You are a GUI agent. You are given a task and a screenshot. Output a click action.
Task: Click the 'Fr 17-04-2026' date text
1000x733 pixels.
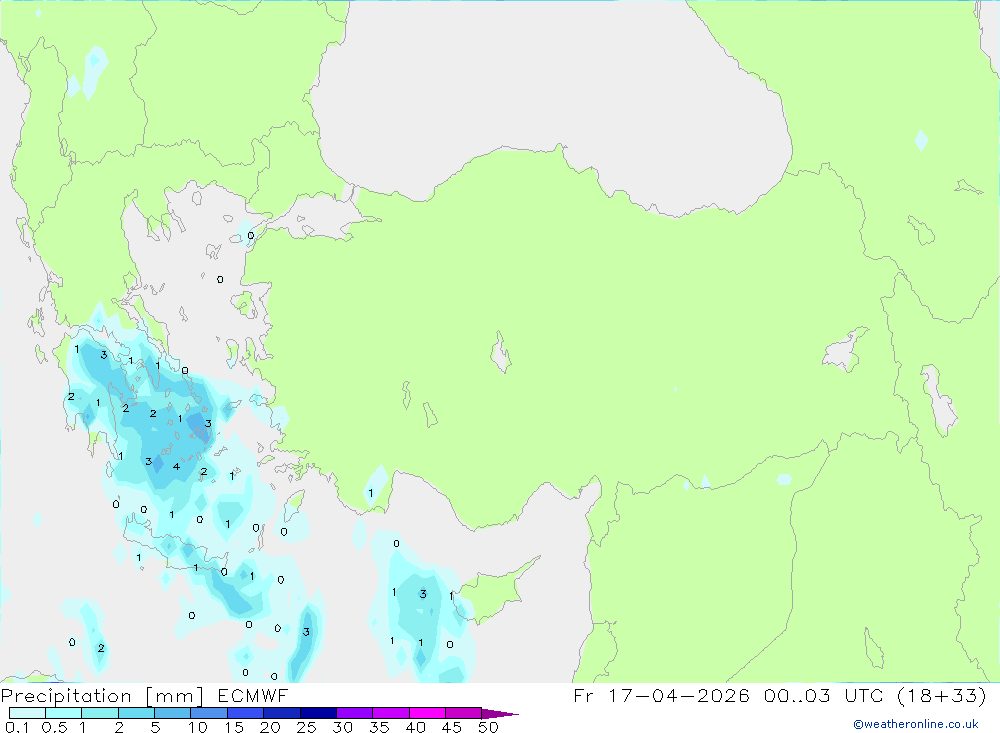tap(661, 696)
